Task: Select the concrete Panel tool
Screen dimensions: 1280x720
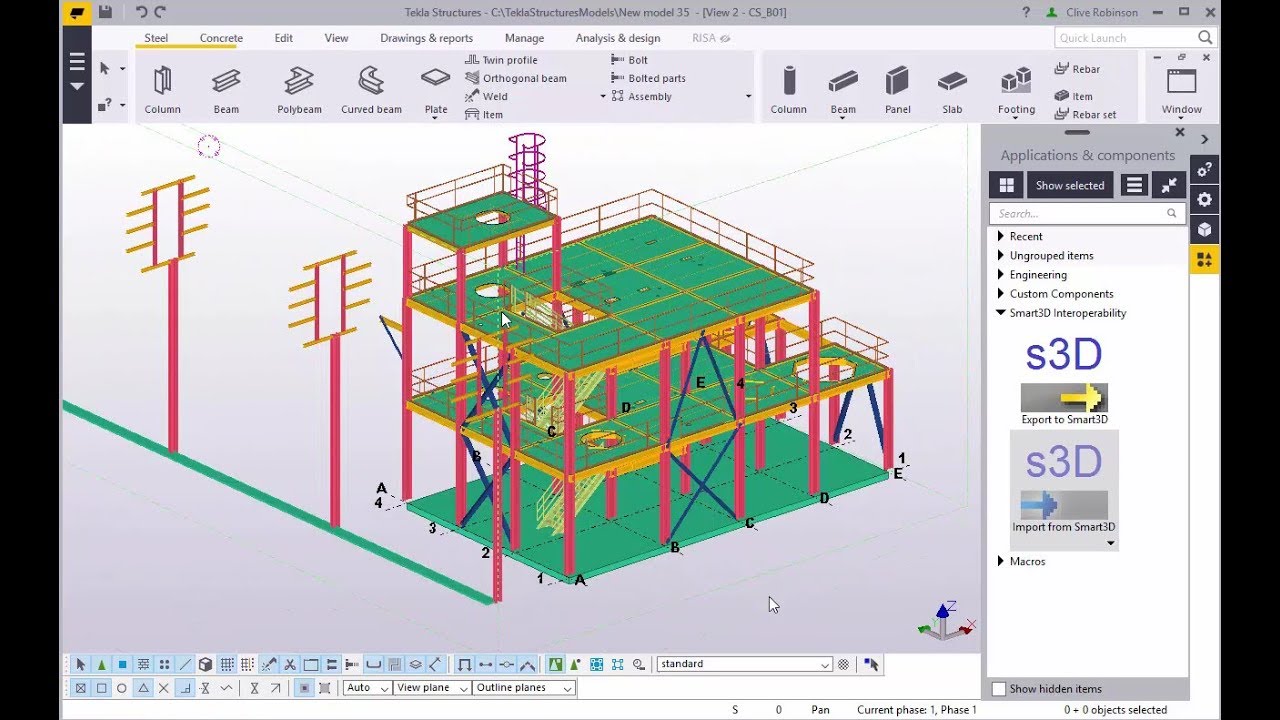Action: click(898, 90)
